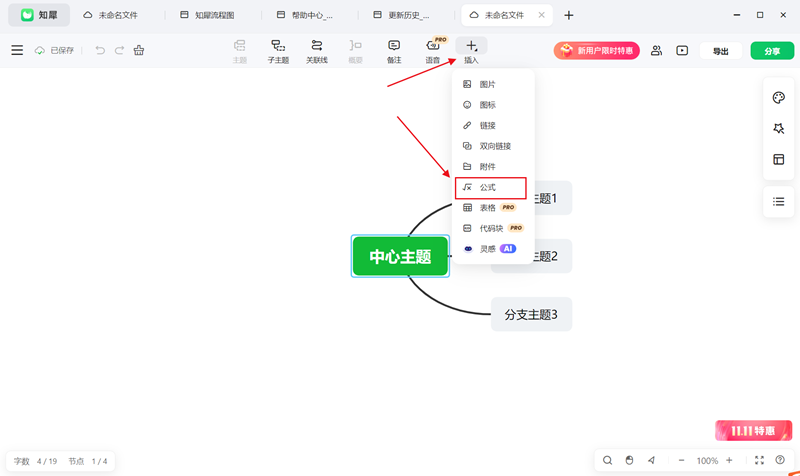Select the 中心主题 central node
Viewport: 800px width, 476px height.
[x=400, y=256]
